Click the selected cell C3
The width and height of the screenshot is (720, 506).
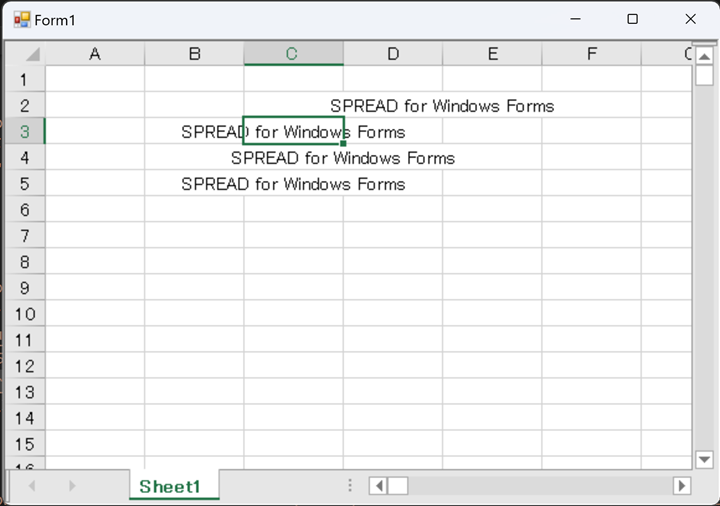pyautogui.click(x=293, y=131)
